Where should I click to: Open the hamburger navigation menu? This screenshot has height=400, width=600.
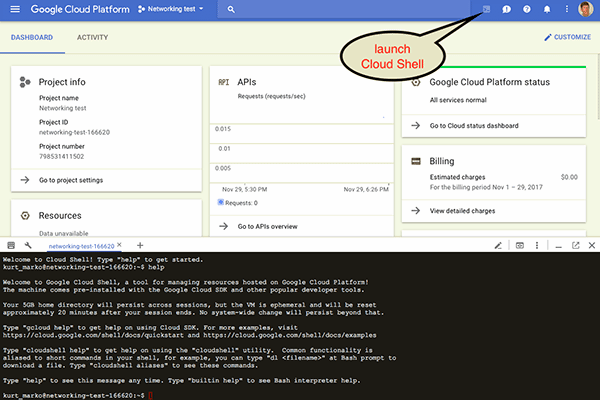[x=15, y=9]
